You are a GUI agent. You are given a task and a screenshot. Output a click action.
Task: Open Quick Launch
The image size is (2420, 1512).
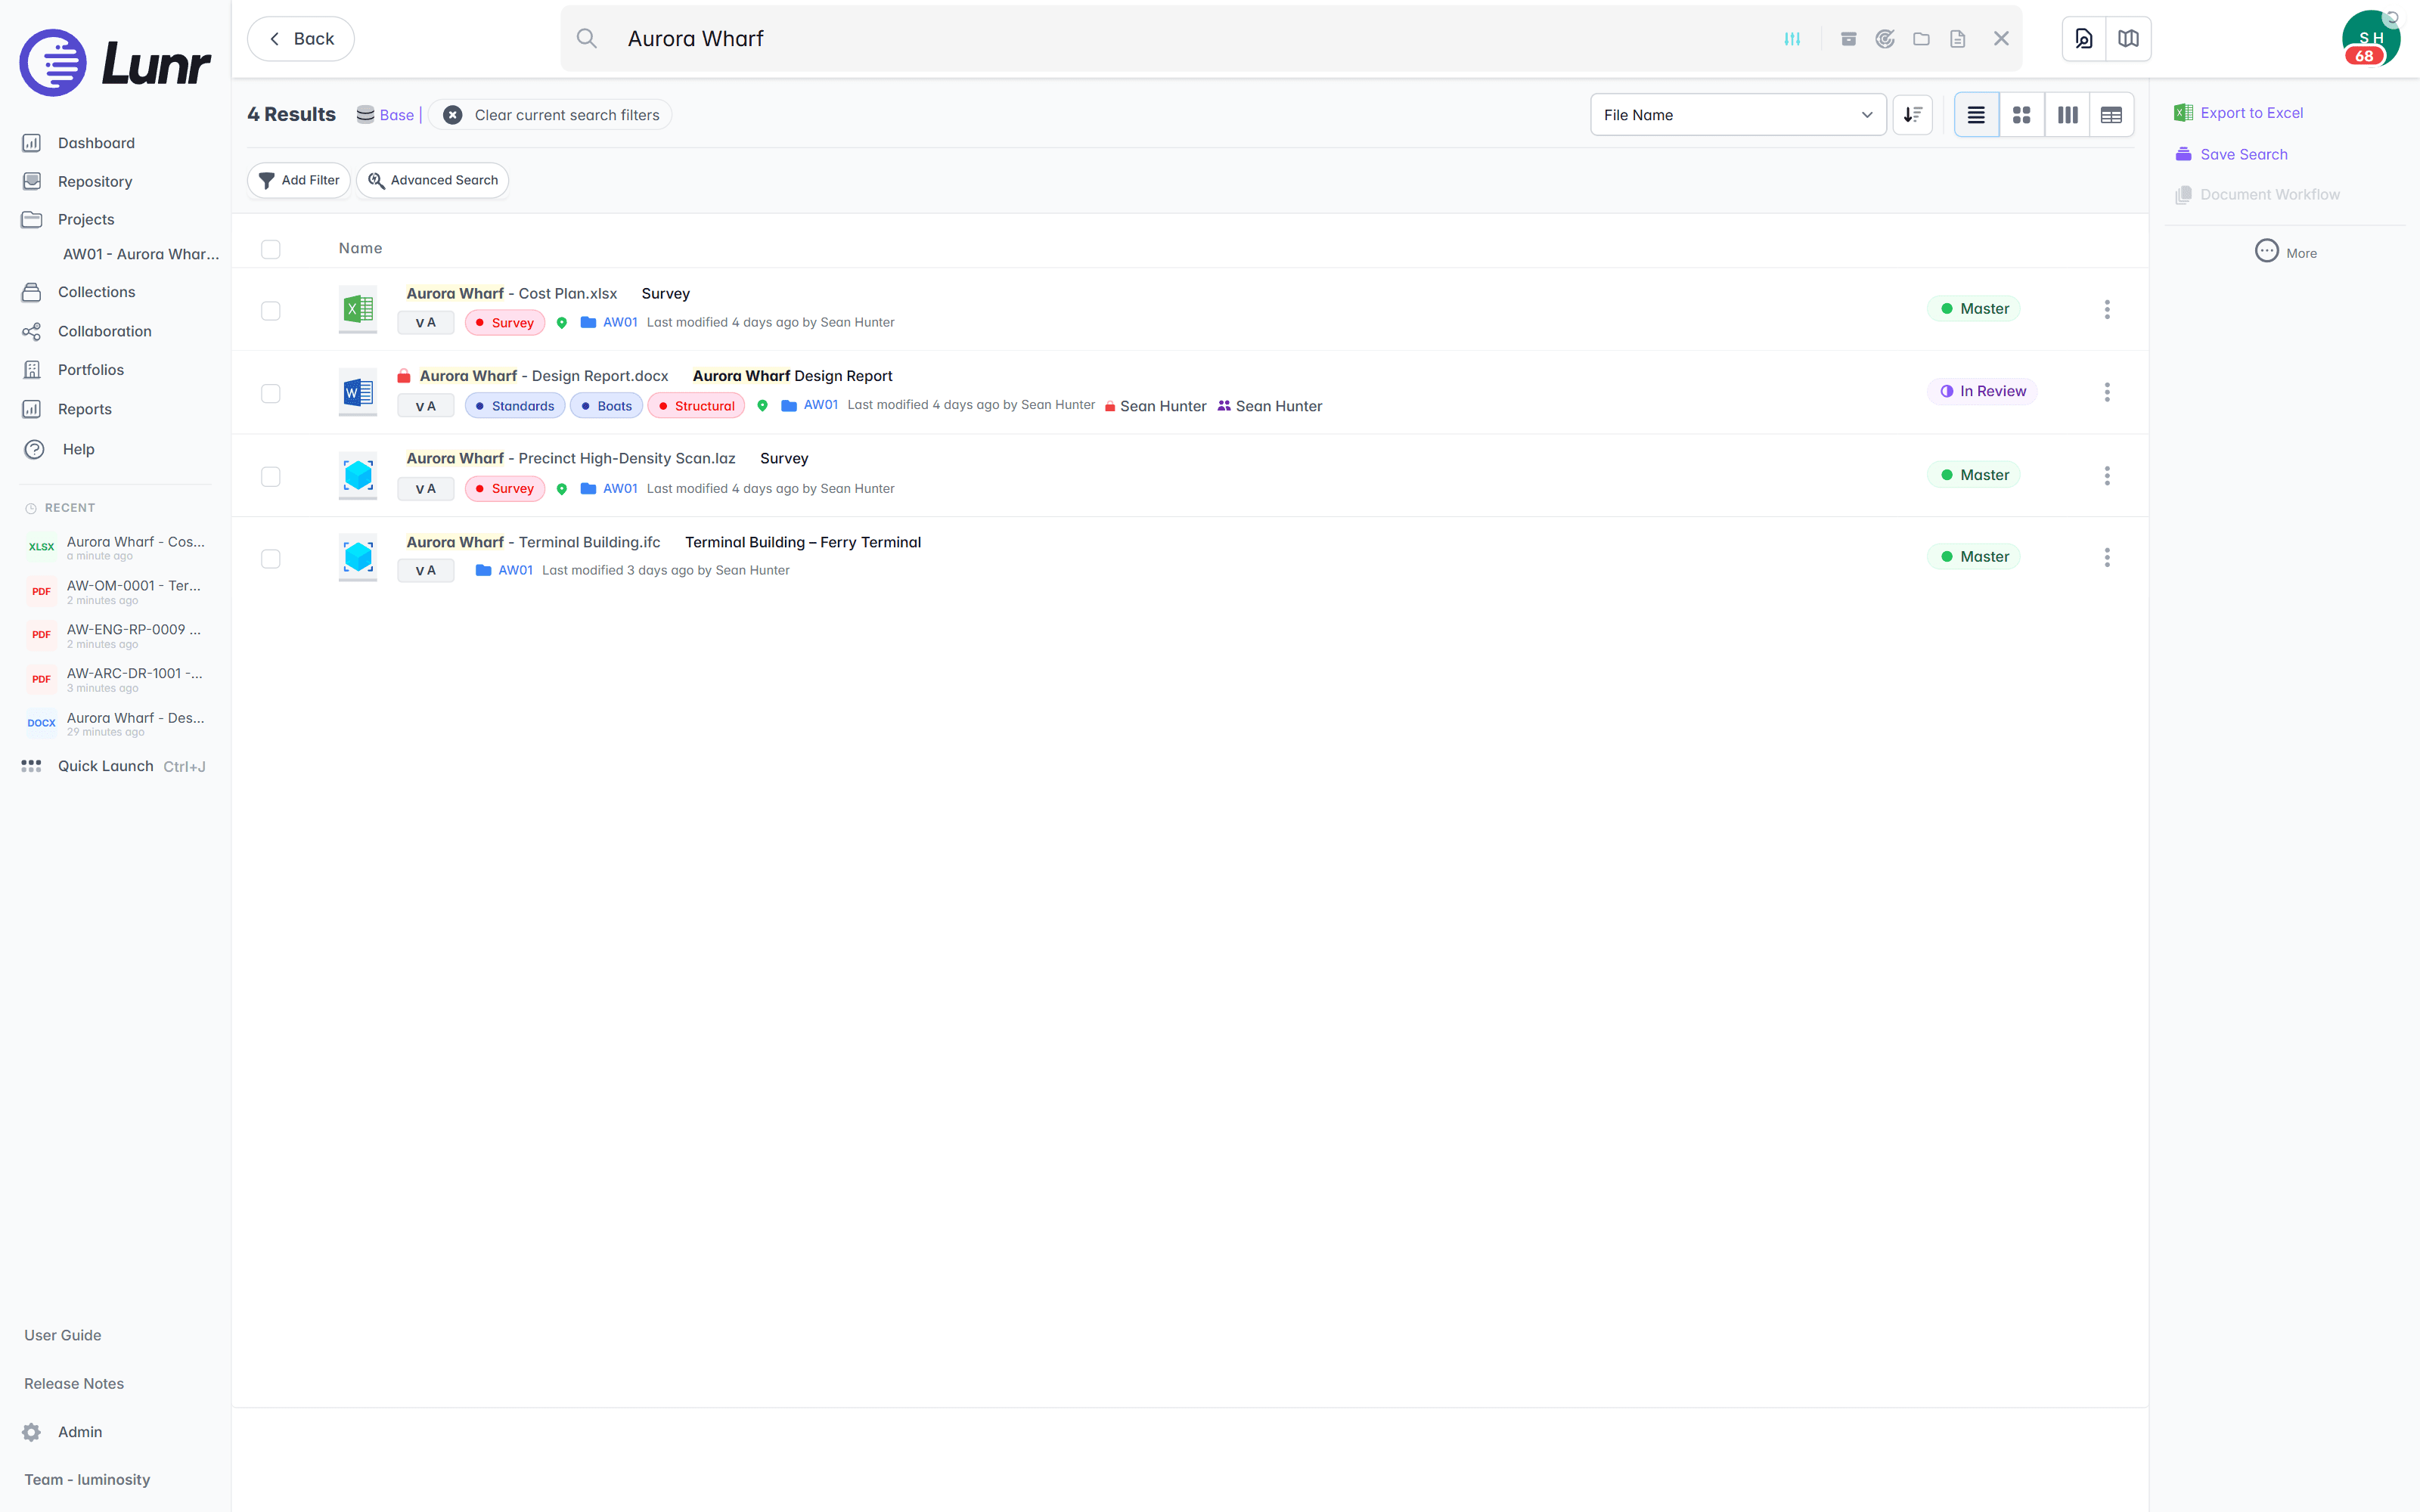(113, 766)
